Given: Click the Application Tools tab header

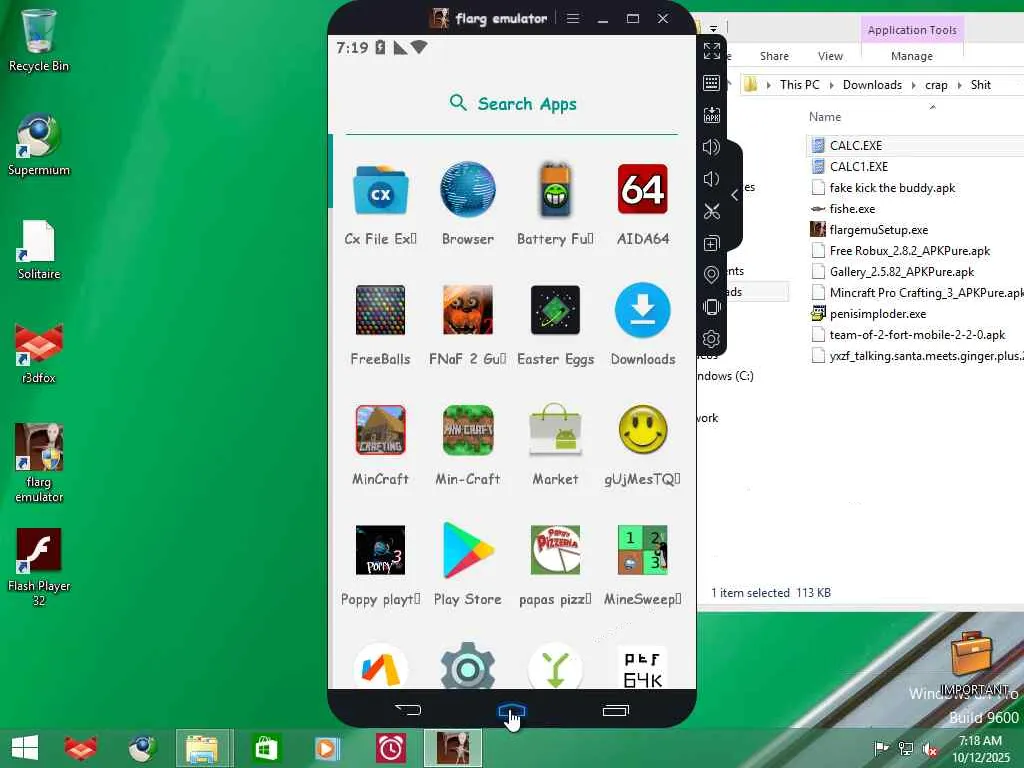Looking at the screenshot, I should 912,30.
